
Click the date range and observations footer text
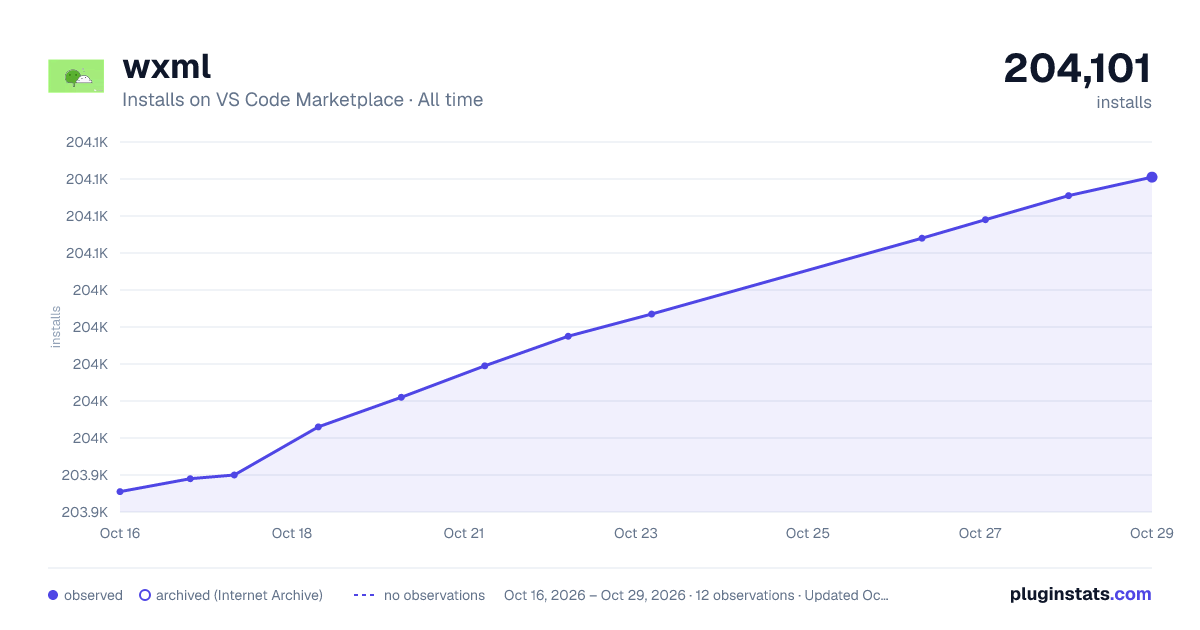point(696,595)
